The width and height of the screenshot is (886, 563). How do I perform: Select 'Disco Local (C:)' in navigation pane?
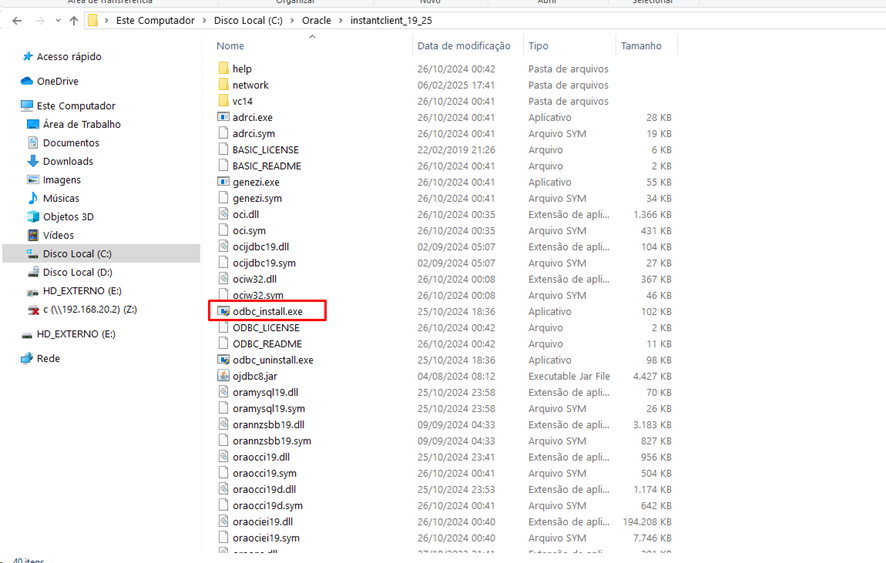coord(77,254)
